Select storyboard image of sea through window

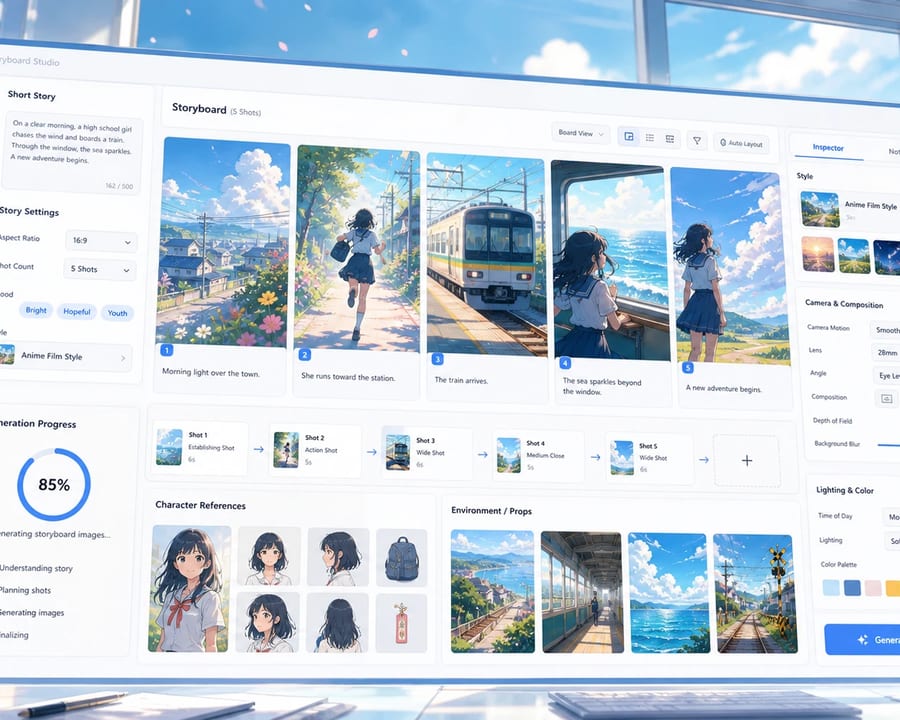pos(610,261)
